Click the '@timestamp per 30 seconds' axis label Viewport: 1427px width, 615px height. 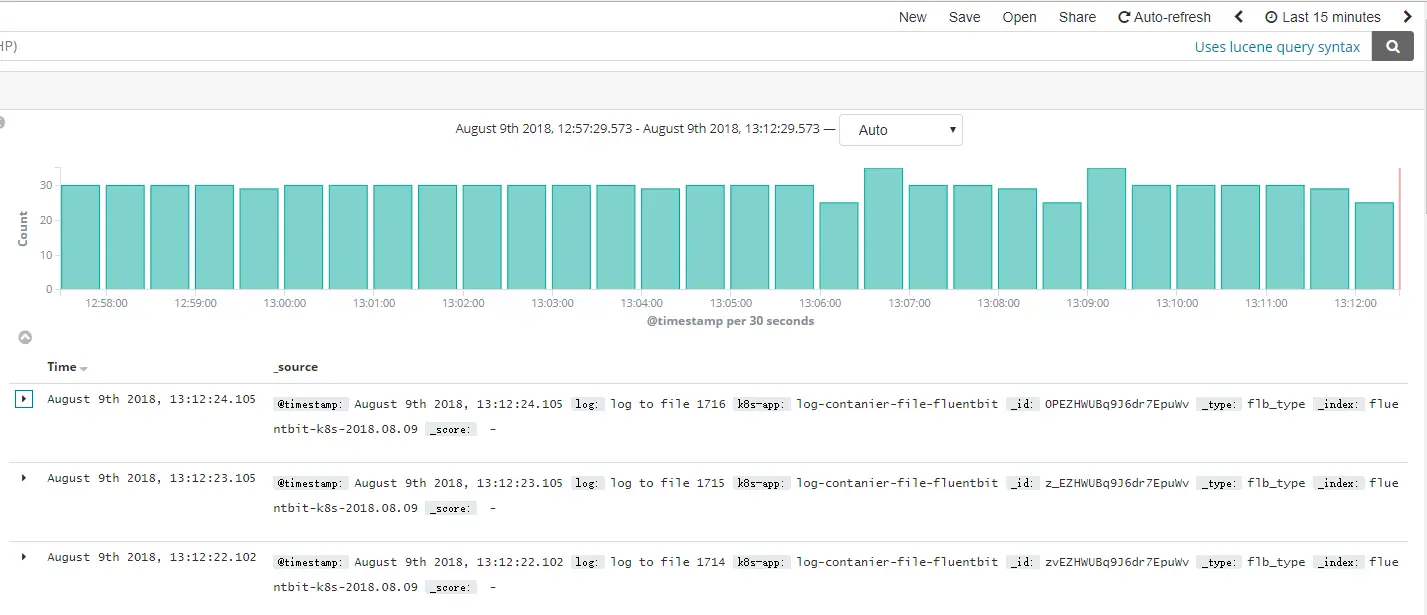click(730, 321)
